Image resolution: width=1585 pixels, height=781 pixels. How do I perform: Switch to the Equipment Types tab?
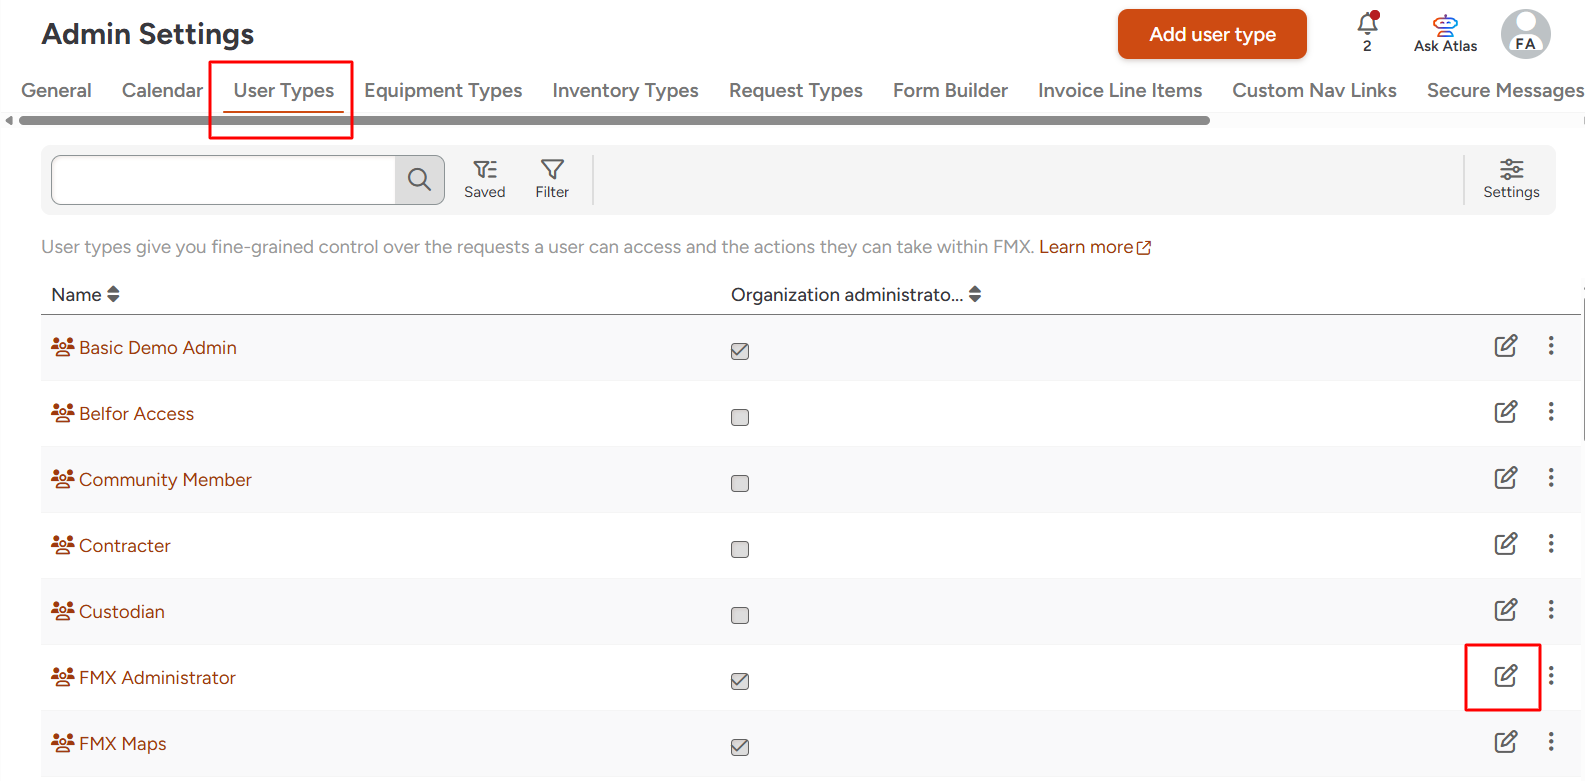[x=443, y=91]
